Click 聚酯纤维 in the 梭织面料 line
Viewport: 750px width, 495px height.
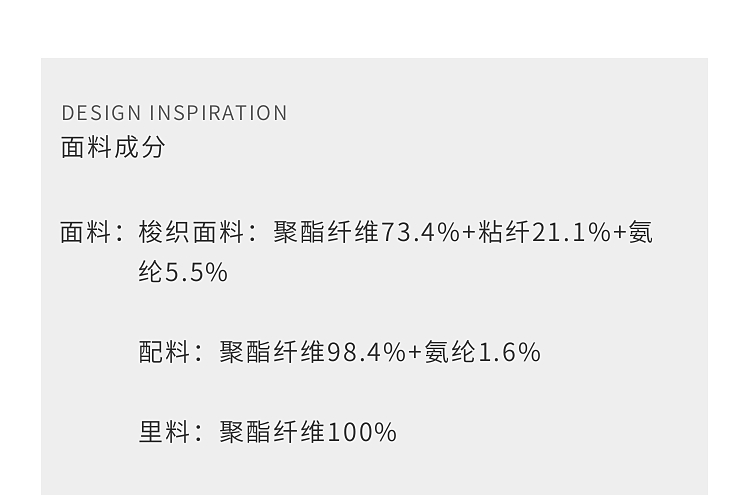pyautogui.click(x=326, y=233)
